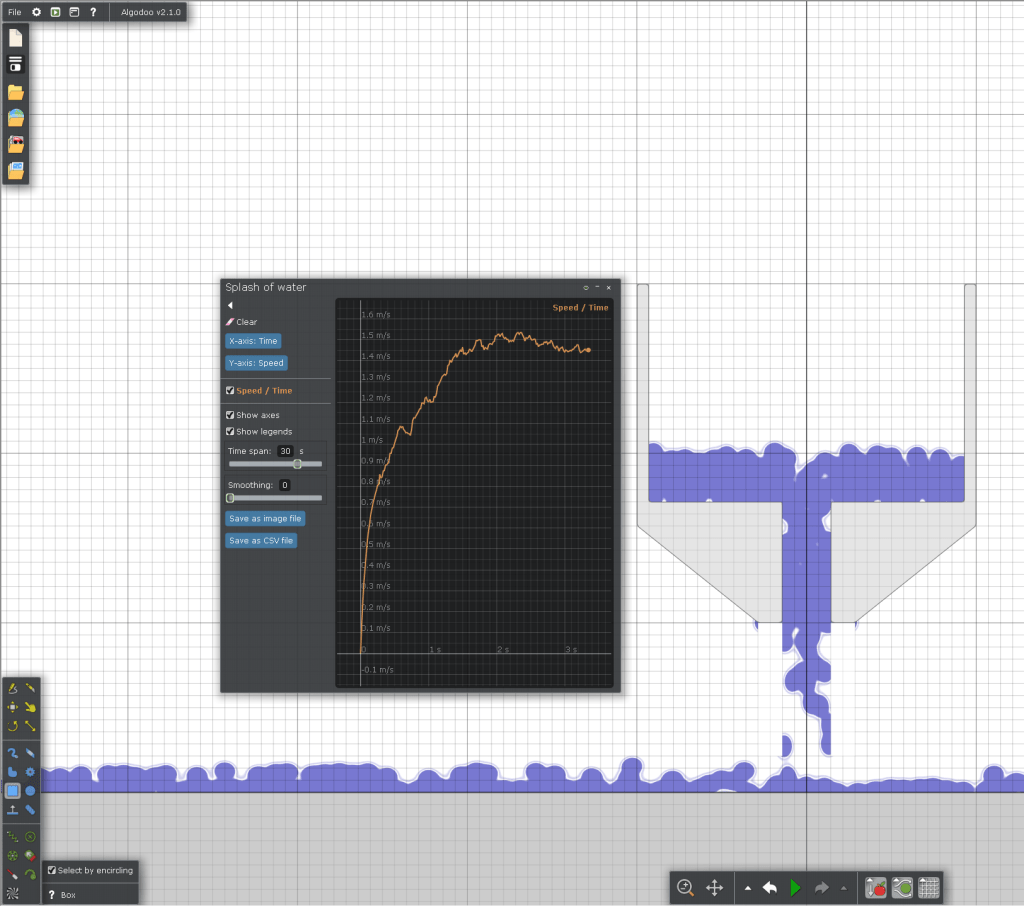The image size is (1024, 906).
Task: Select the Rotate tool
Action: pyautogui.click(x=12, y=725)
